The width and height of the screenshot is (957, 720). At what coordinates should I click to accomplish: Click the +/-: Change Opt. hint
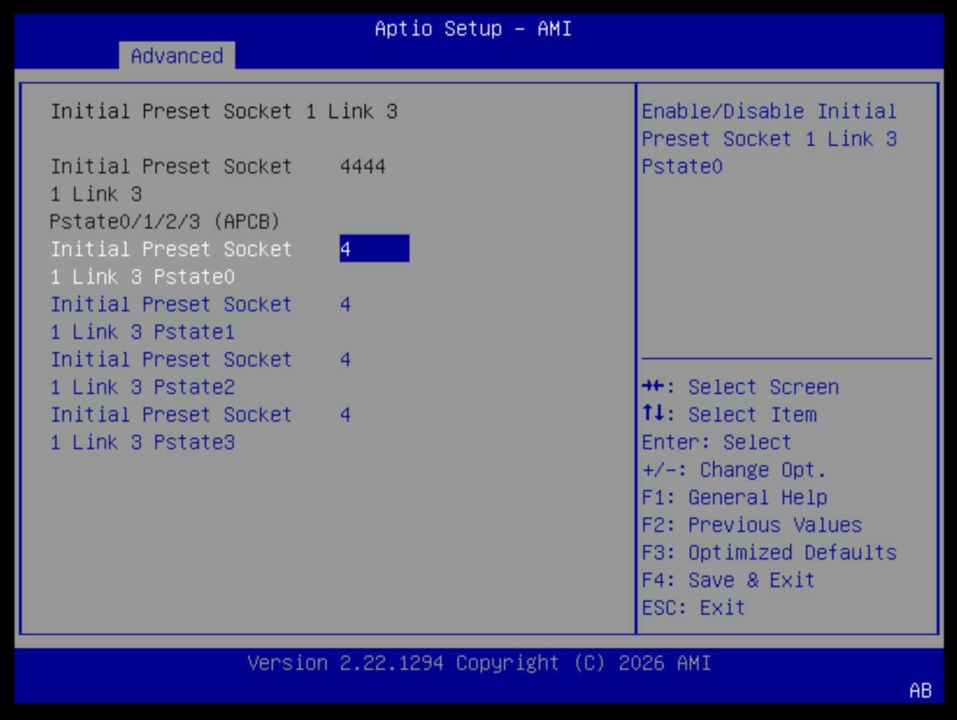point(734,470)
